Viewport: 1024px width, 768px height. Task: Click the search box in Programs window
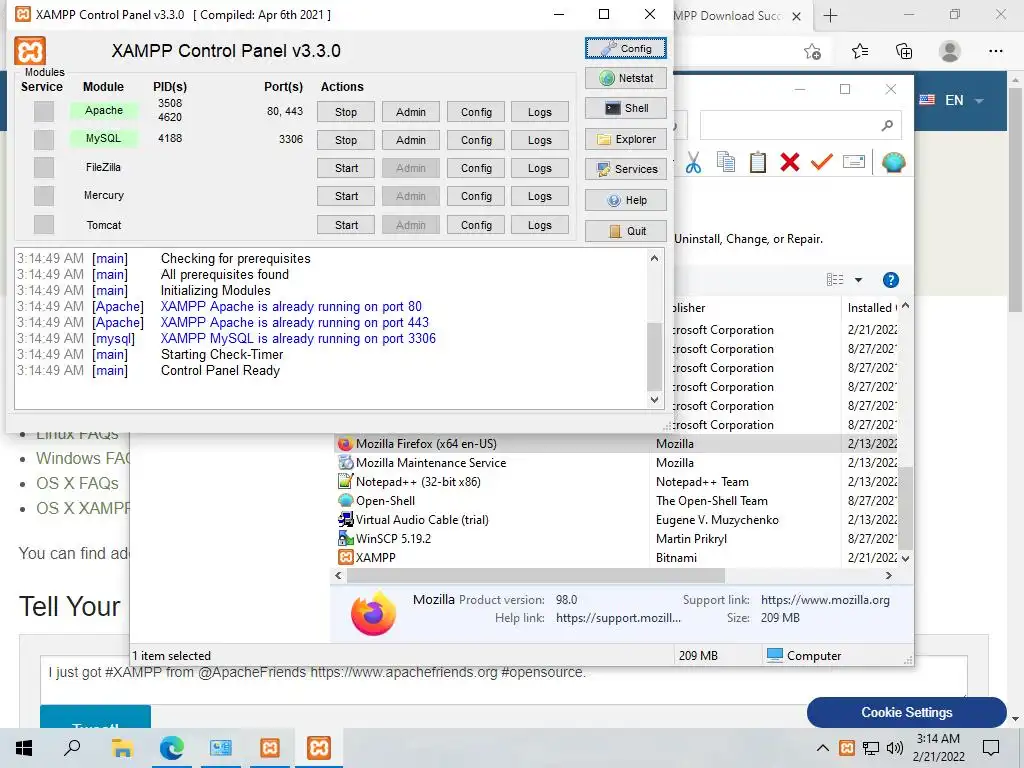pyautogui.click(x=801, y=125)
